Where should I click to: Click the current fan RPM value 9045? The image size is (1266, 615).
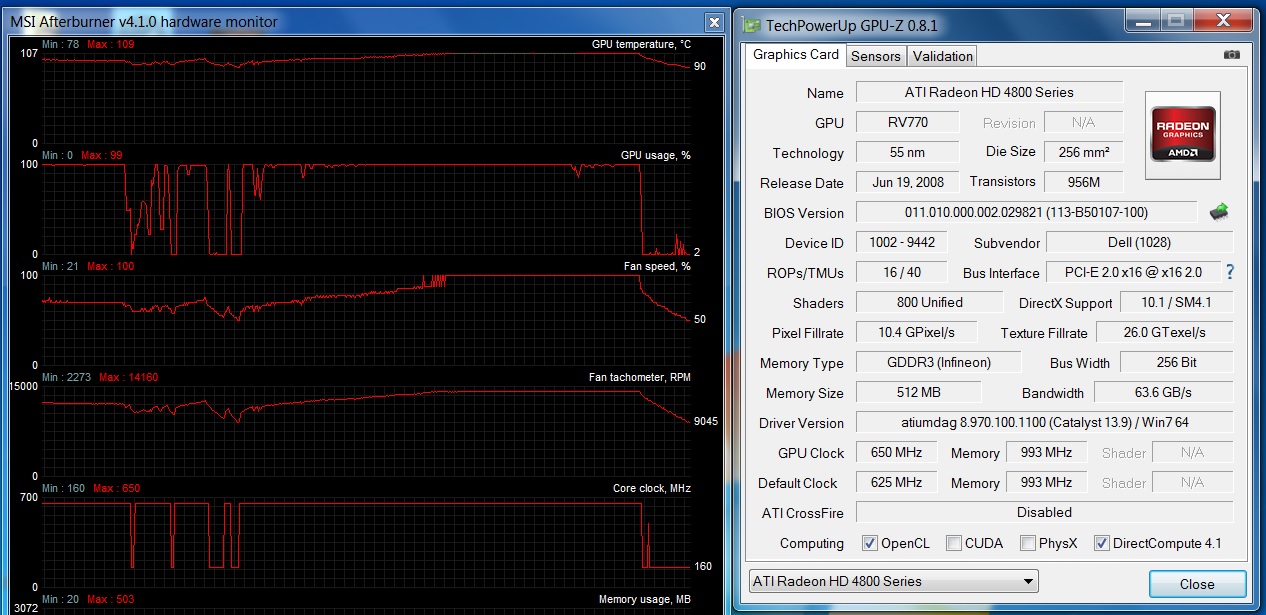pyautogui.click(x=706, y=421)
